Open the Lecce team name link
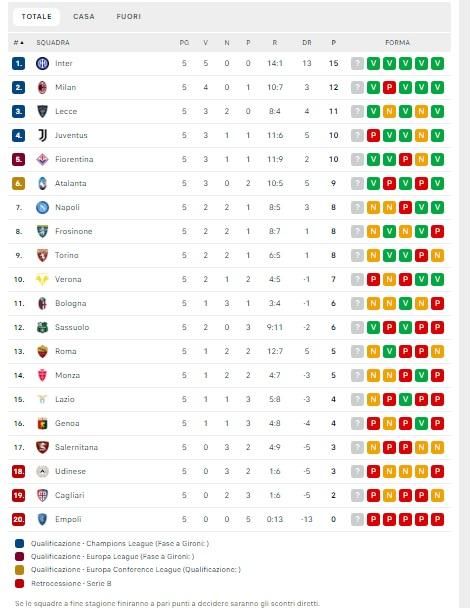This screenshot has width=470, height=608. (66, 111)
